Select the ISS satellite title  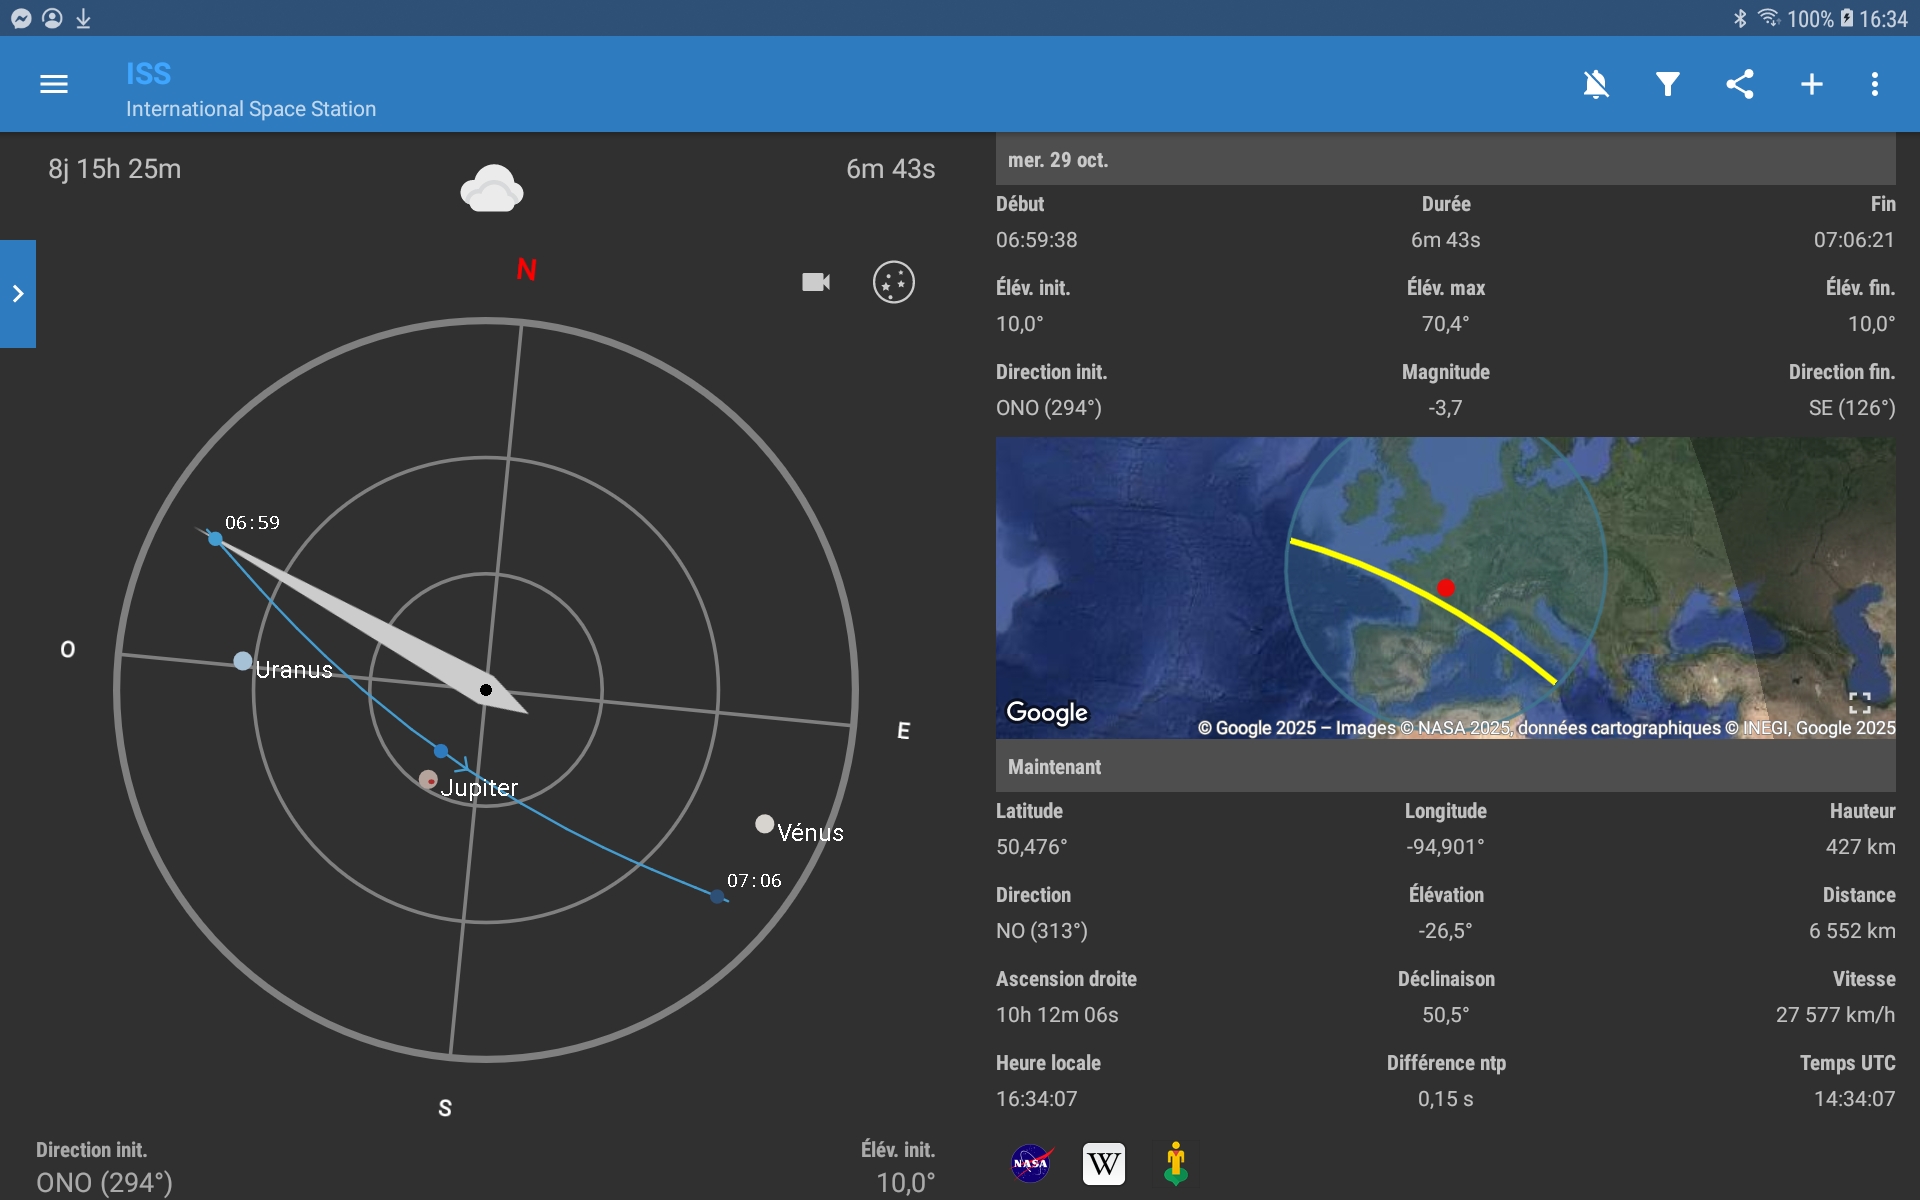(148, 74)
